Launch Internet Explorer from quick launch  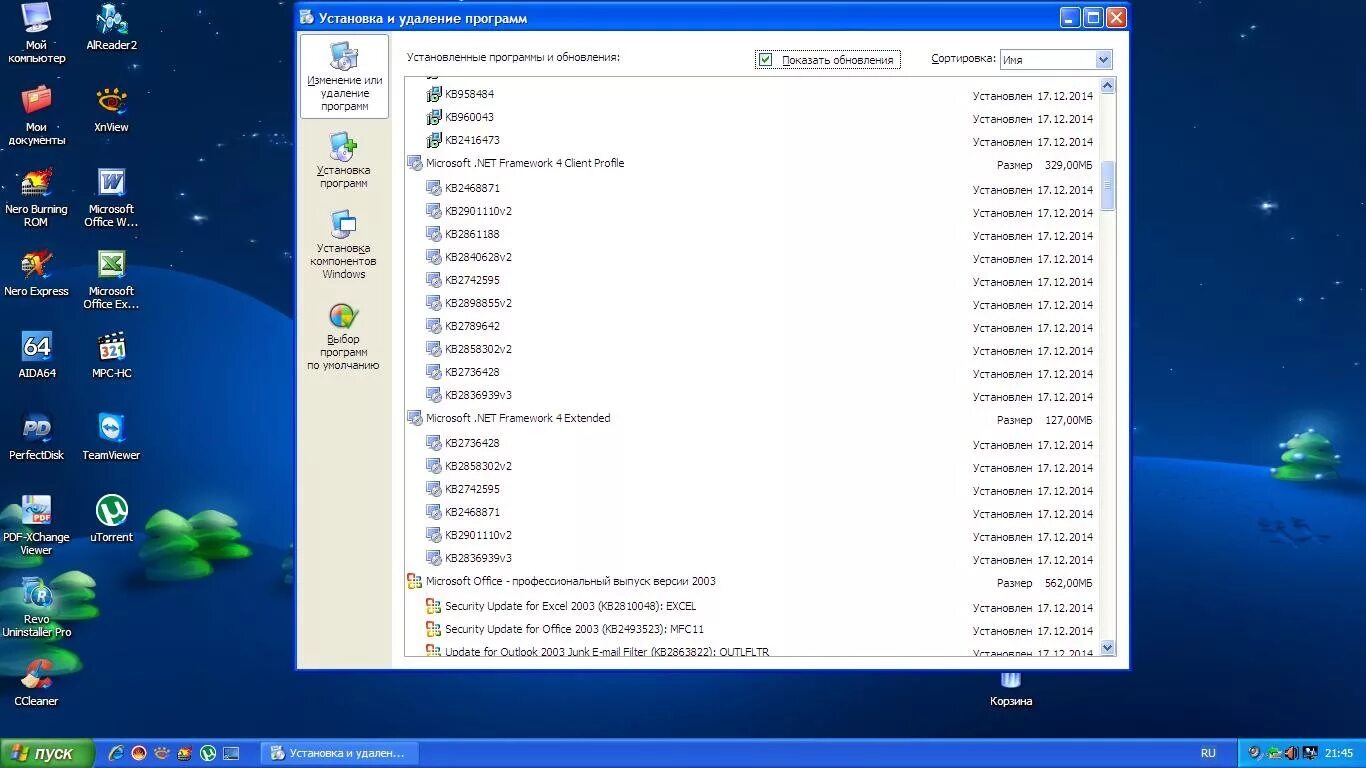point(116,753)
